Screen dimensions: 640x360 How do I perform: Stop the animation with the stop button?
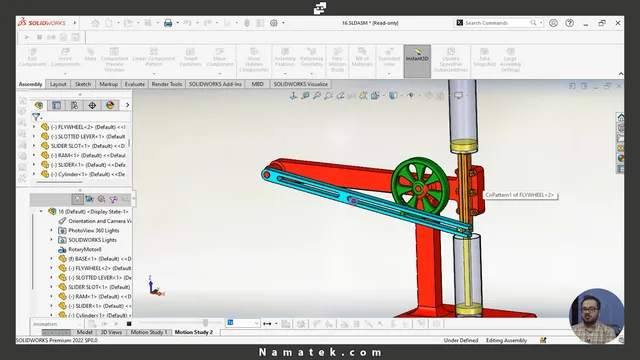[129, 324]
